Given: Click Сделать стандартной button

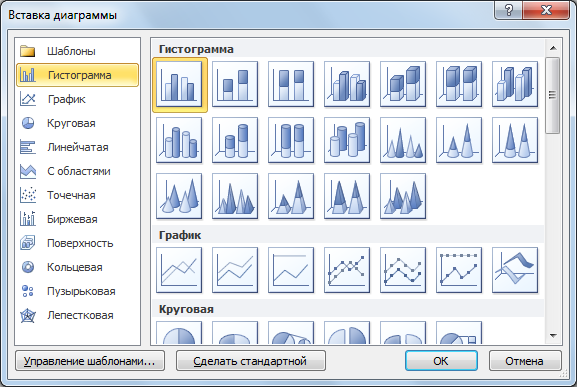Looking at the screenshot, I should (x=251, y=361).
